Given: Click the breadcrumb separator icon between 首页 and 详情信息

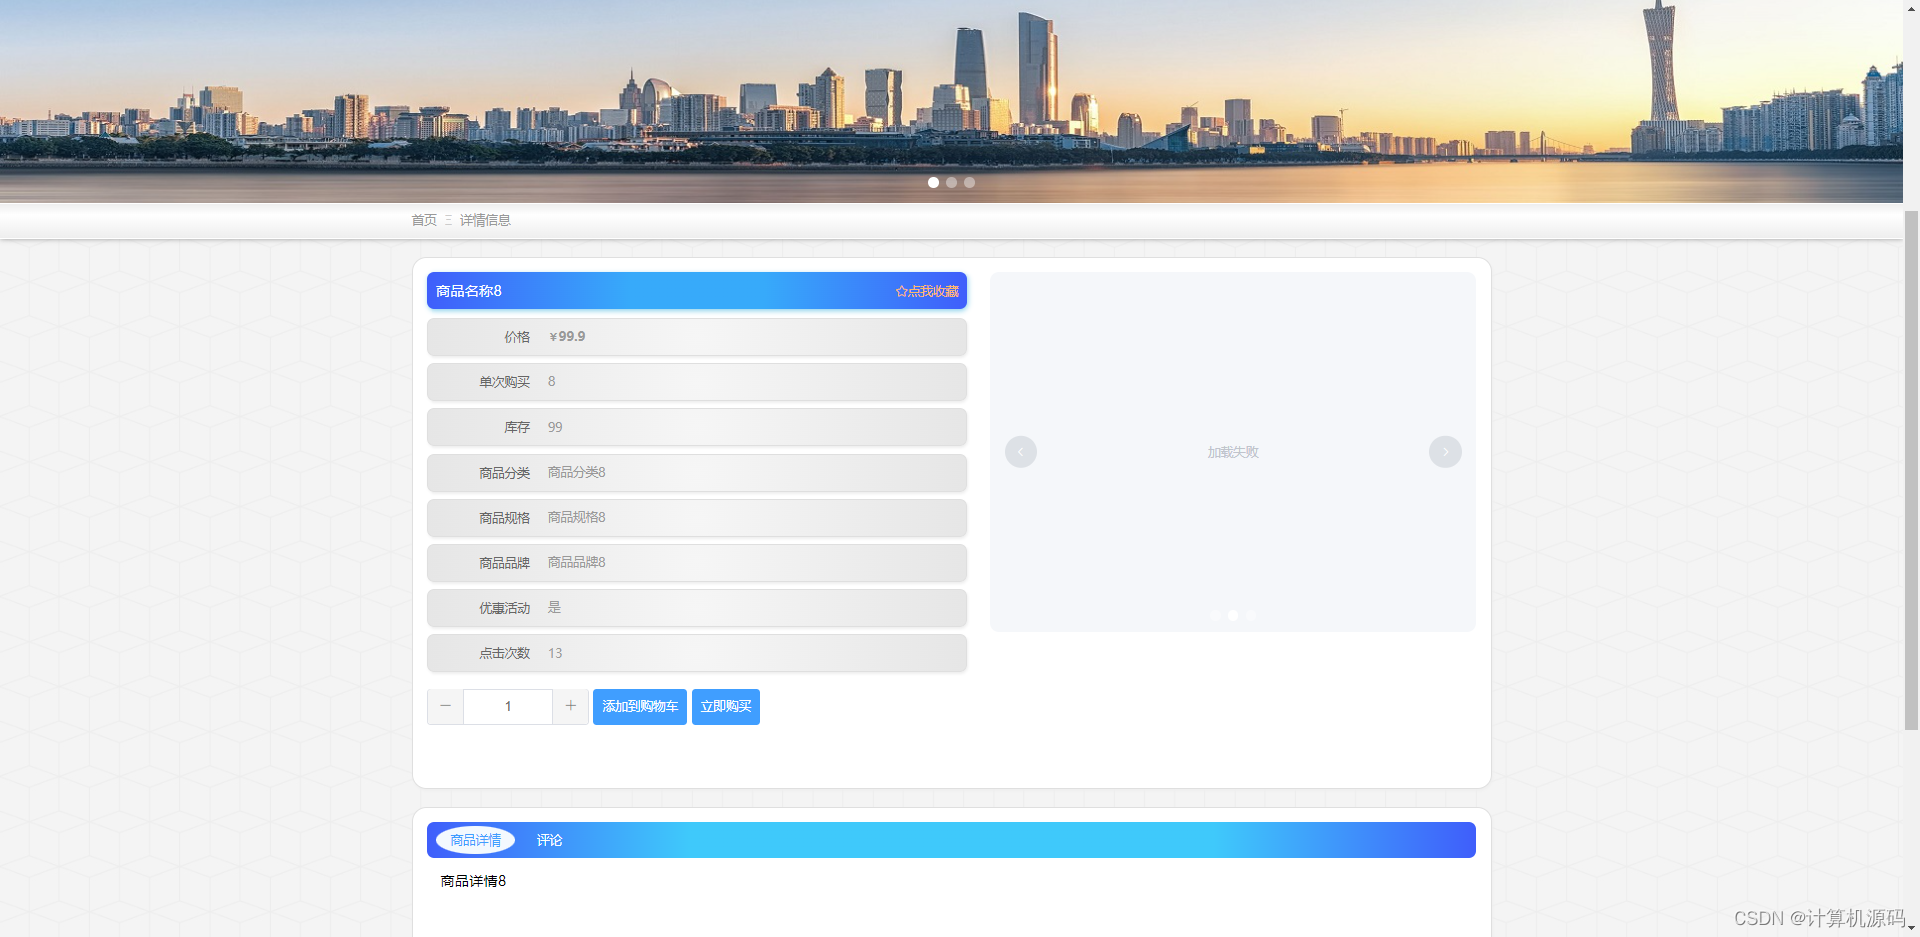Looking at the screenshot, I should [x=448, y=220].
